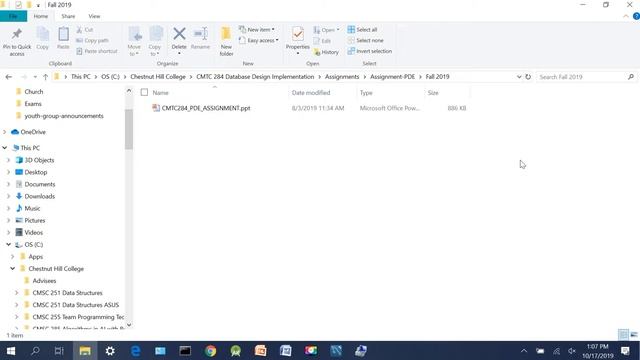The image size is (640, 360).
Task: Click Invert selection in the ribbon
Action: click(x=370, y=51)
